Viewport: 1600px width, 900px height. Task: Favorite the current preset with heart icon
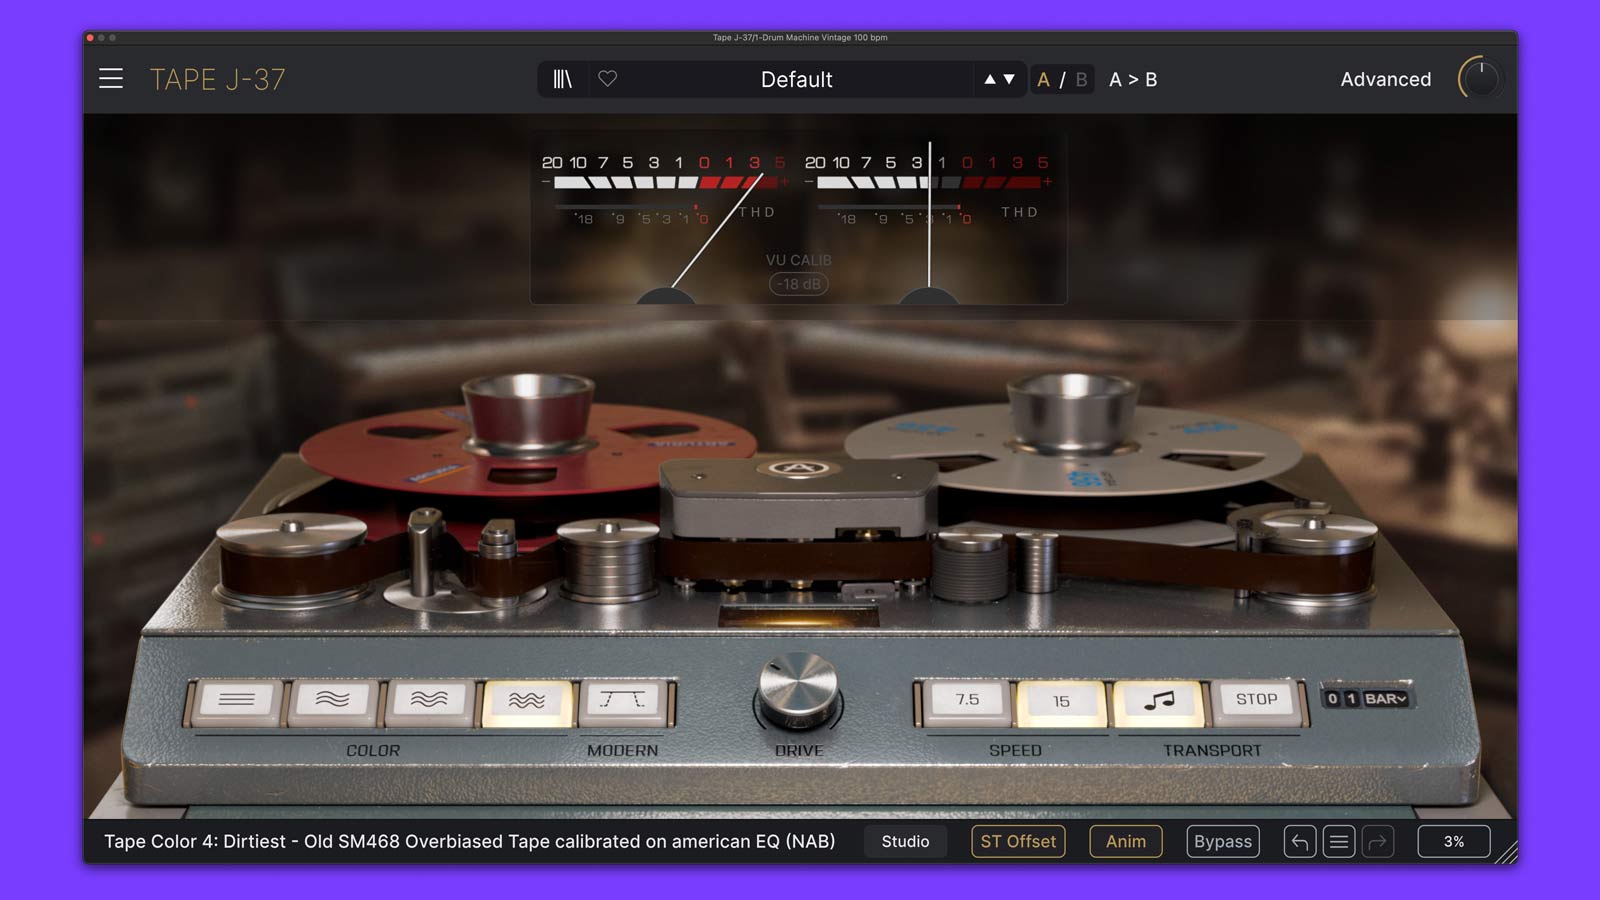coord(607,79)
